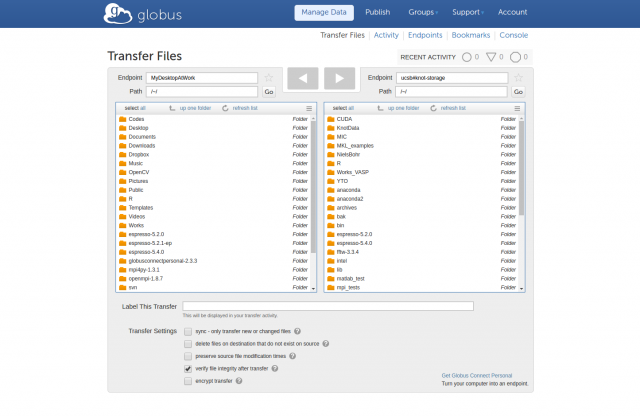Viewport: 640px width, 416px height.
Task: Open the Support dropdown menu
Action: [468, 12]
